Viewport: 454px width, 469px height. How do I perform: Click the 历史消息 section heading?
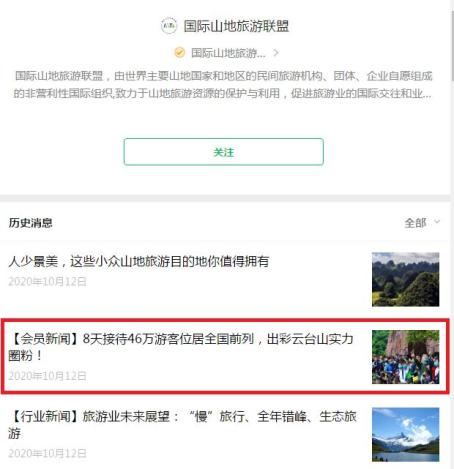[x=31, y=223]
